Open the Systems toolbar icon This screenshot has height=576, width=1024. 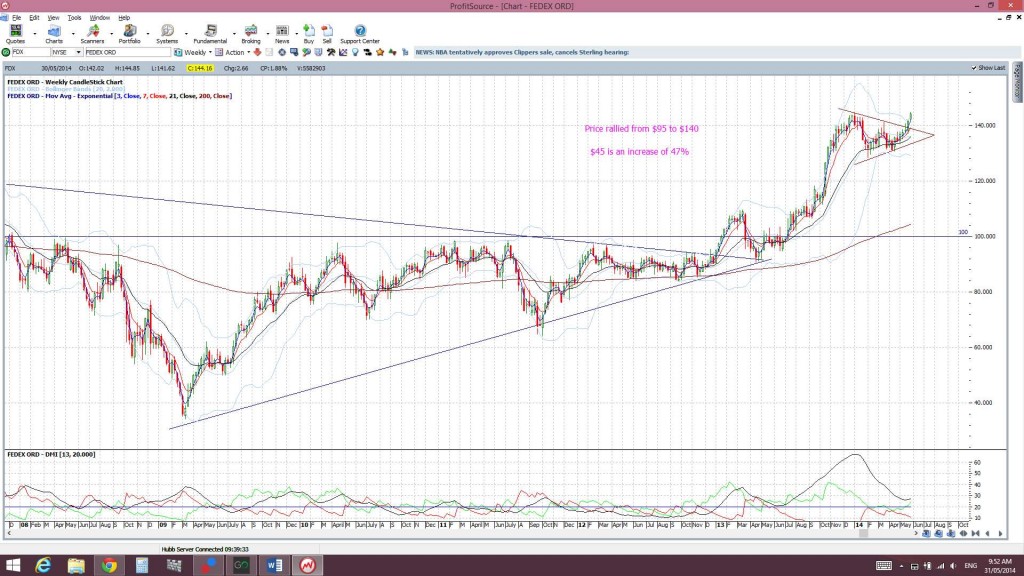point(167,31)
